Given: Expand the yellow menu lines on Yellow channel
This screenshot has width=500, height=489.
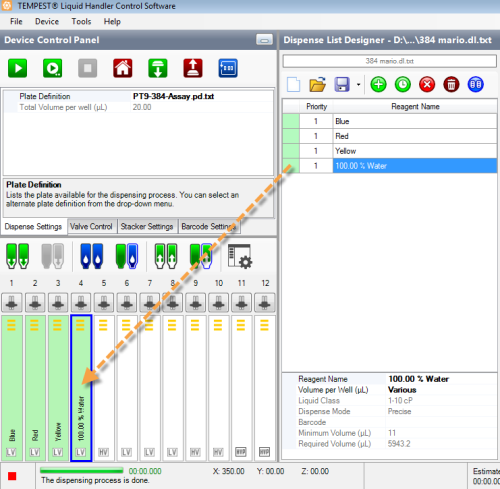Looking at the screenshot, I should [x=57, y=325].
